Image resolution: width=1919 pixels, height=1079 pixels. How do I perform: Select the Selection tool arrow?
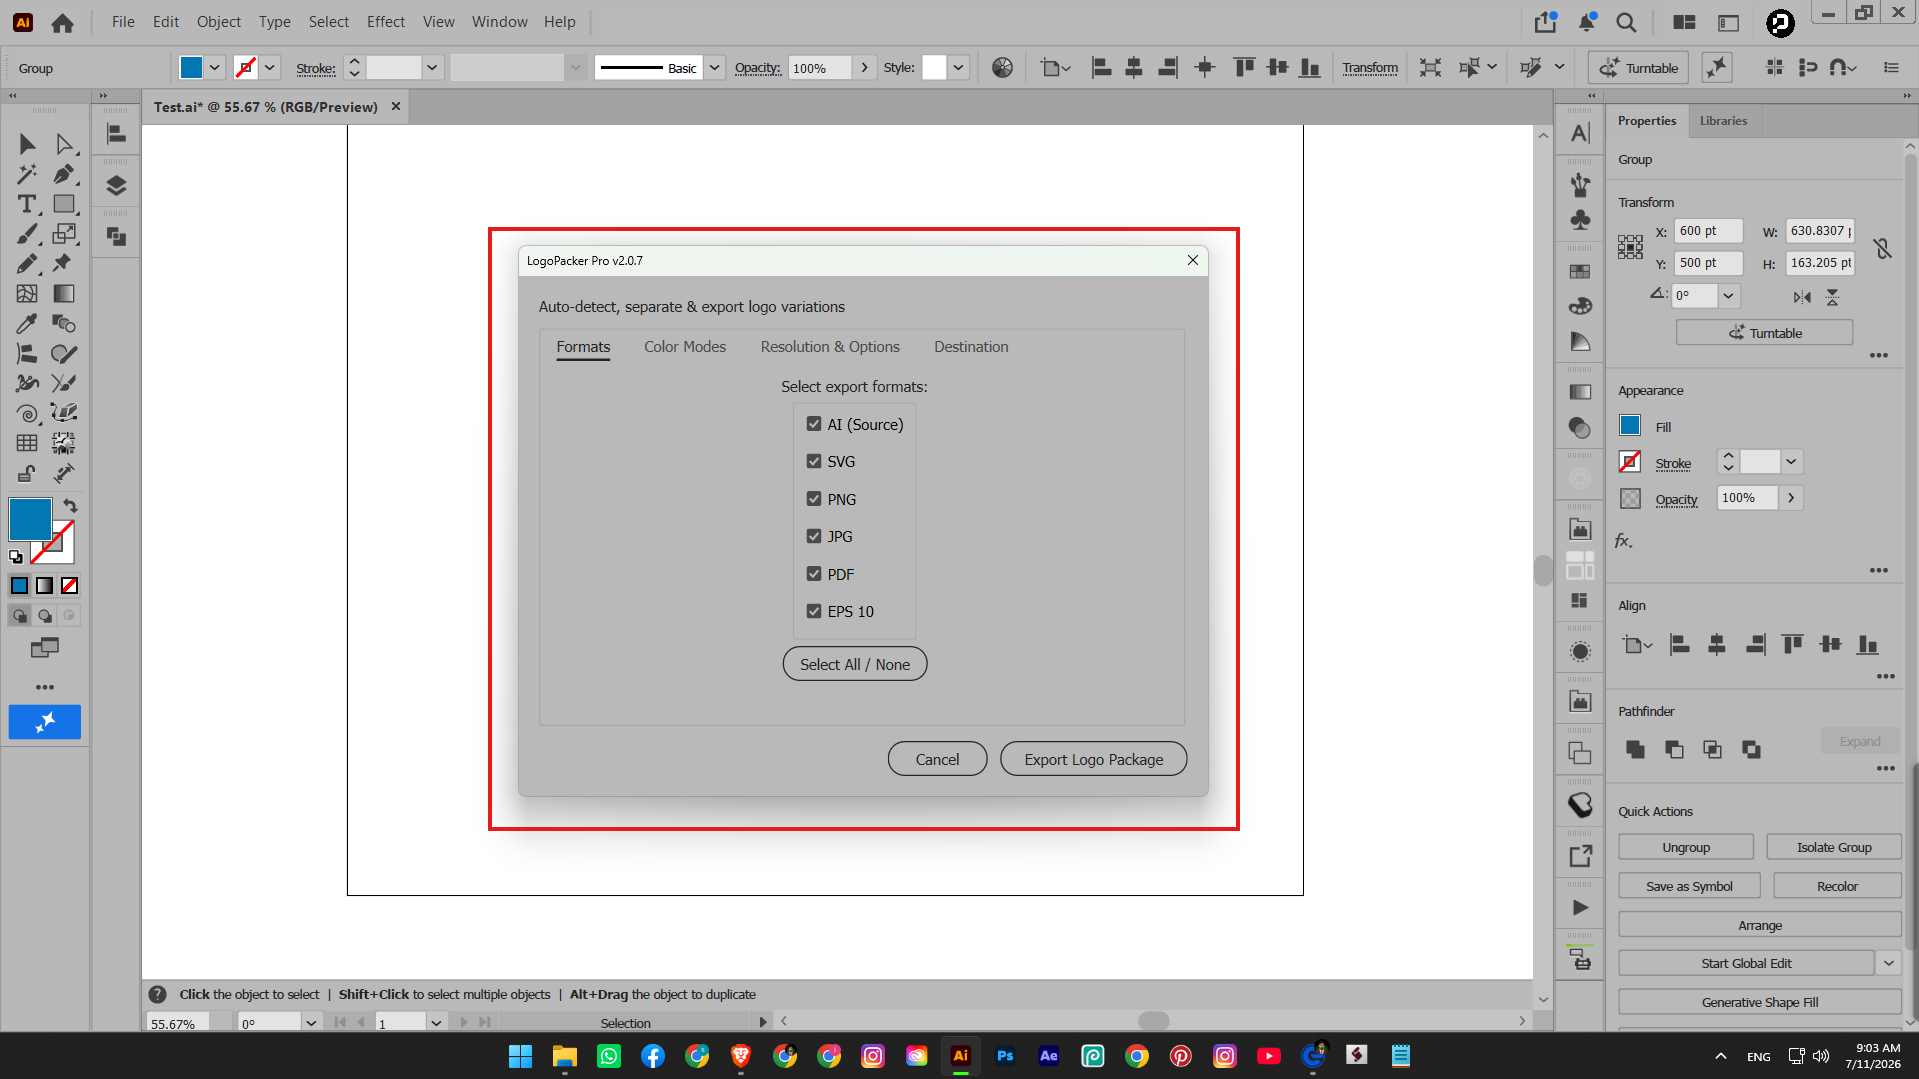[27, 144]
